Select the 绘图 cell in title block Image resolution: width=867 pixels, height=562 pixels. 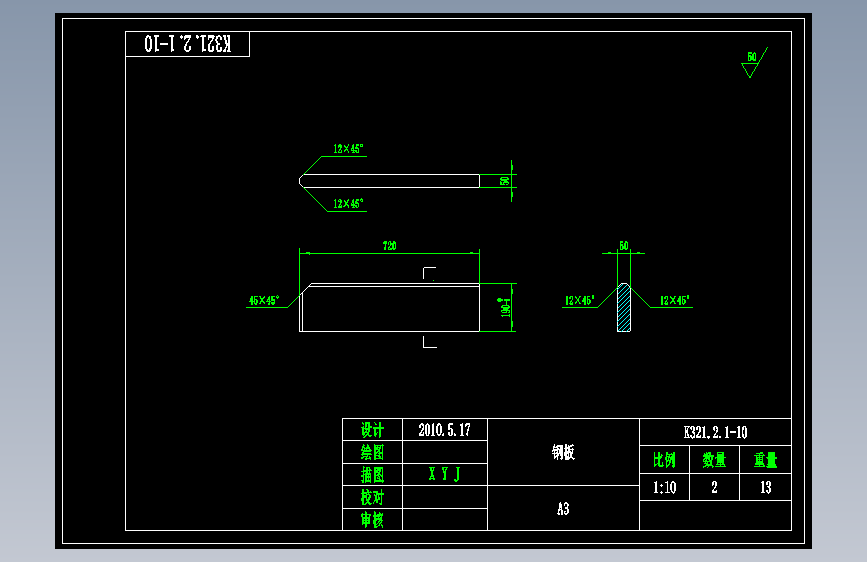tap(373, 452)
